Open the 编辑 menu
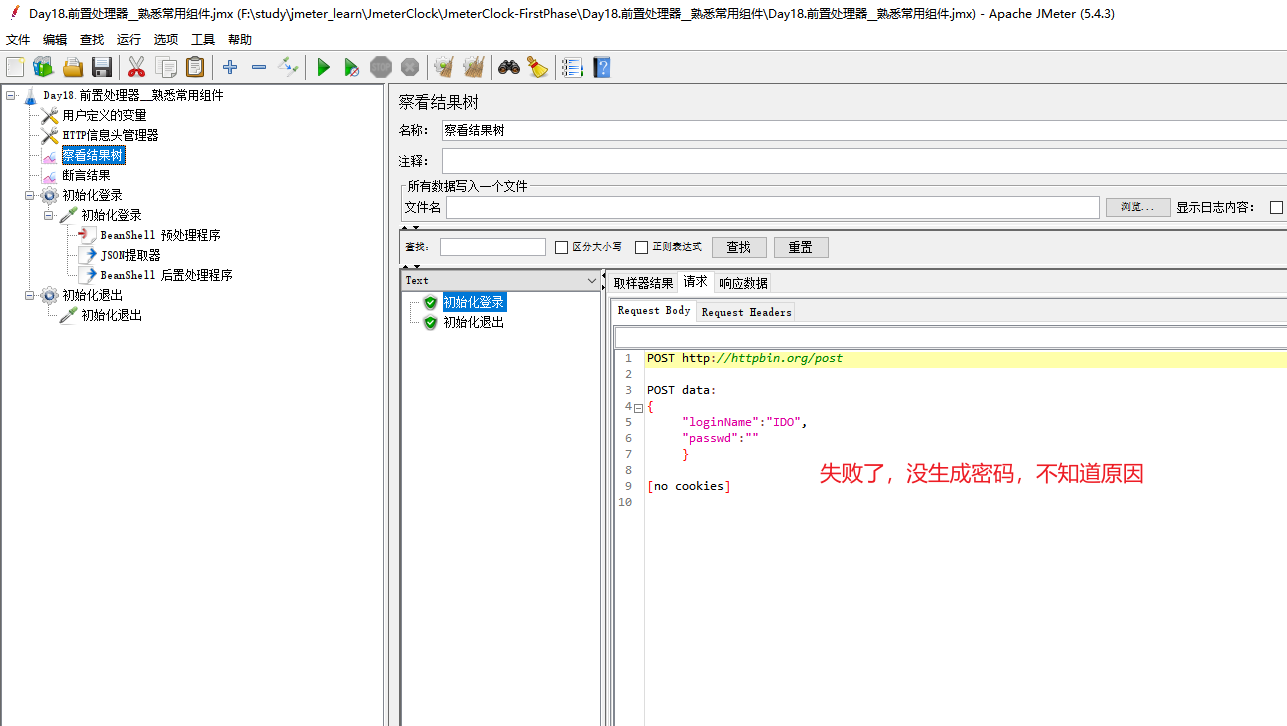This screenshot has height=726, width=1287. tap(55, 39)
